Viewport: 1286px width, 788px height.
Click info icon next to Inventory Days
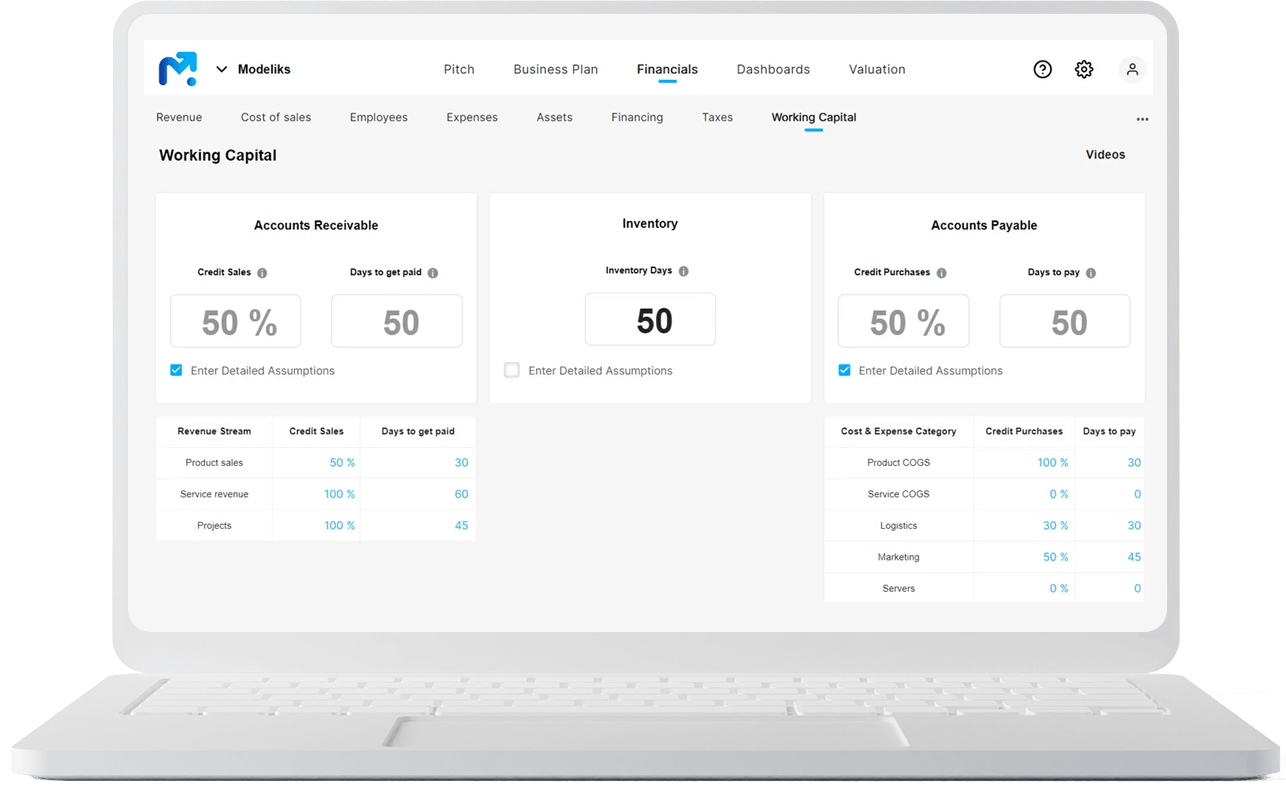(x=683, y=271)
